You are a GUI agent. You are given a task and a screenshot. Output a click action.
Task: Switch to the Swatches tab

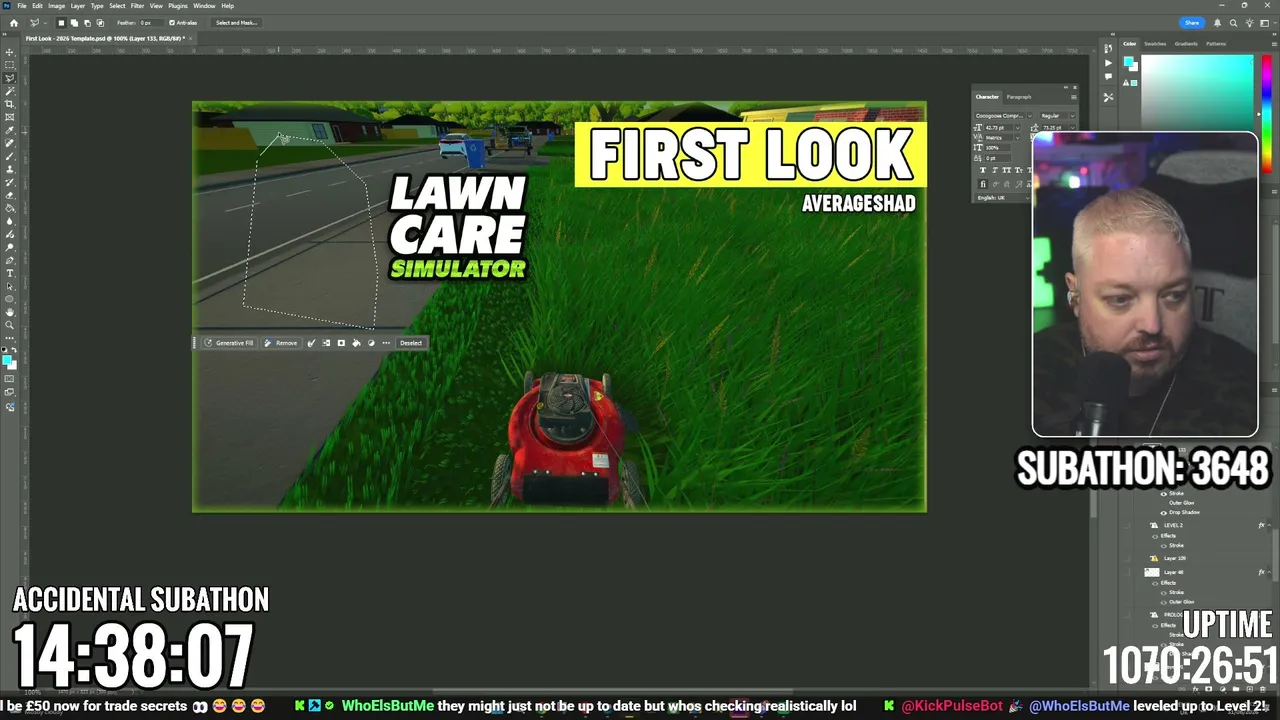point(1155,44)
